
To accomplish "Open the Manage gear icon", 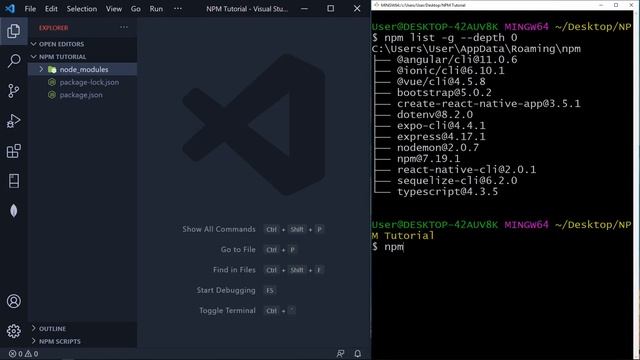I will pyautogui.click(x=13, y=331).
